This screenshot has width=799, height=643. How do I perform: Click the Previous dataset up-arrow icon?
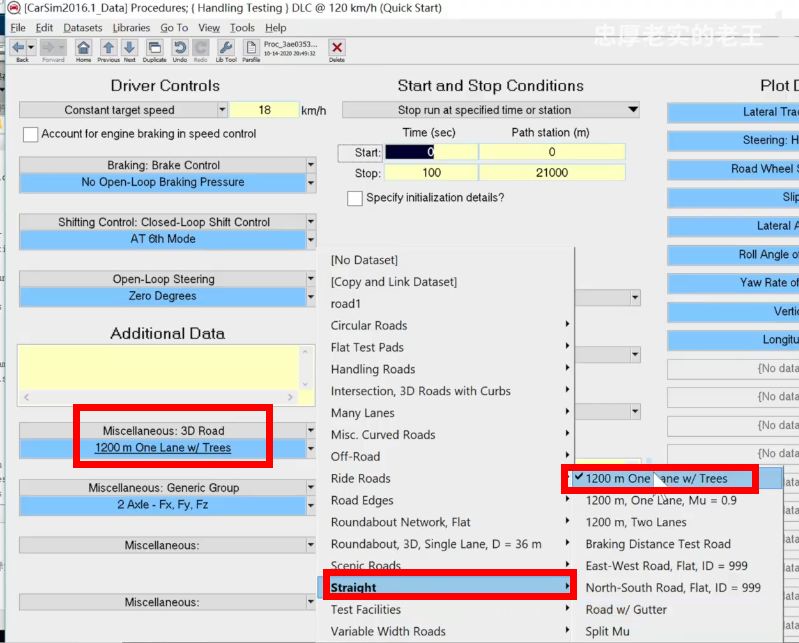tap(108, 48)
